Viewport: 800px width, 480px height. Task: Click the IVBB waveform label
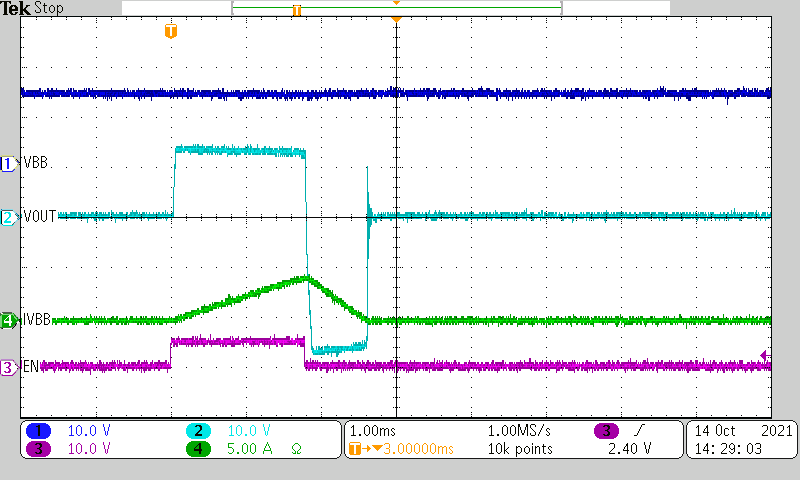pyautogui.click(x=37, y=320)
